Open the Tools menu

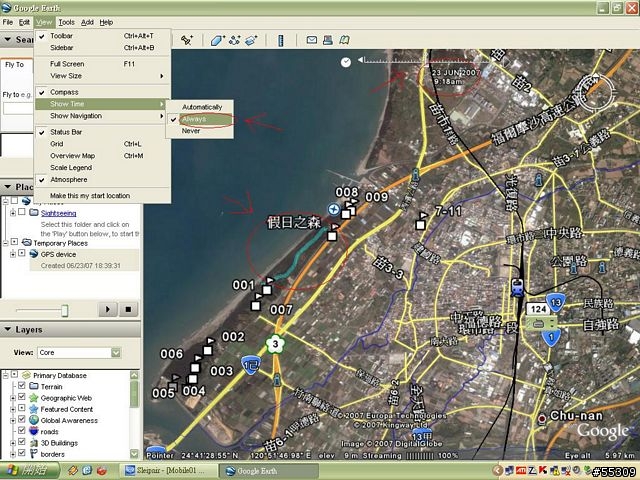pyautogui.click(x=66, y=22)
